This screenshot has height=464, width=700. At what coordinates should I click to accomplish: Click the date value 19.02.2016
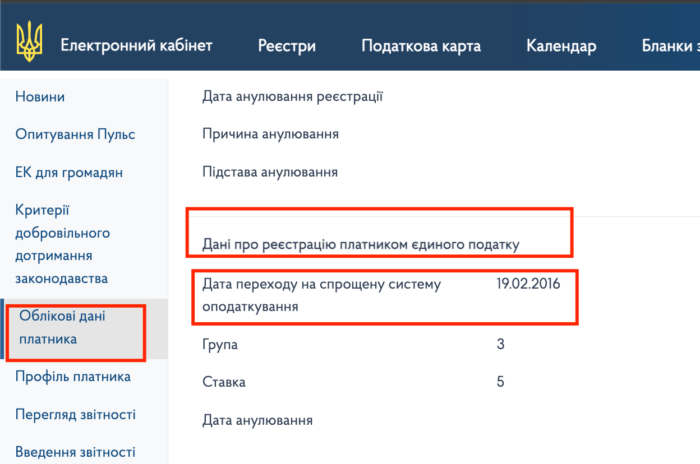pos(528,284)
